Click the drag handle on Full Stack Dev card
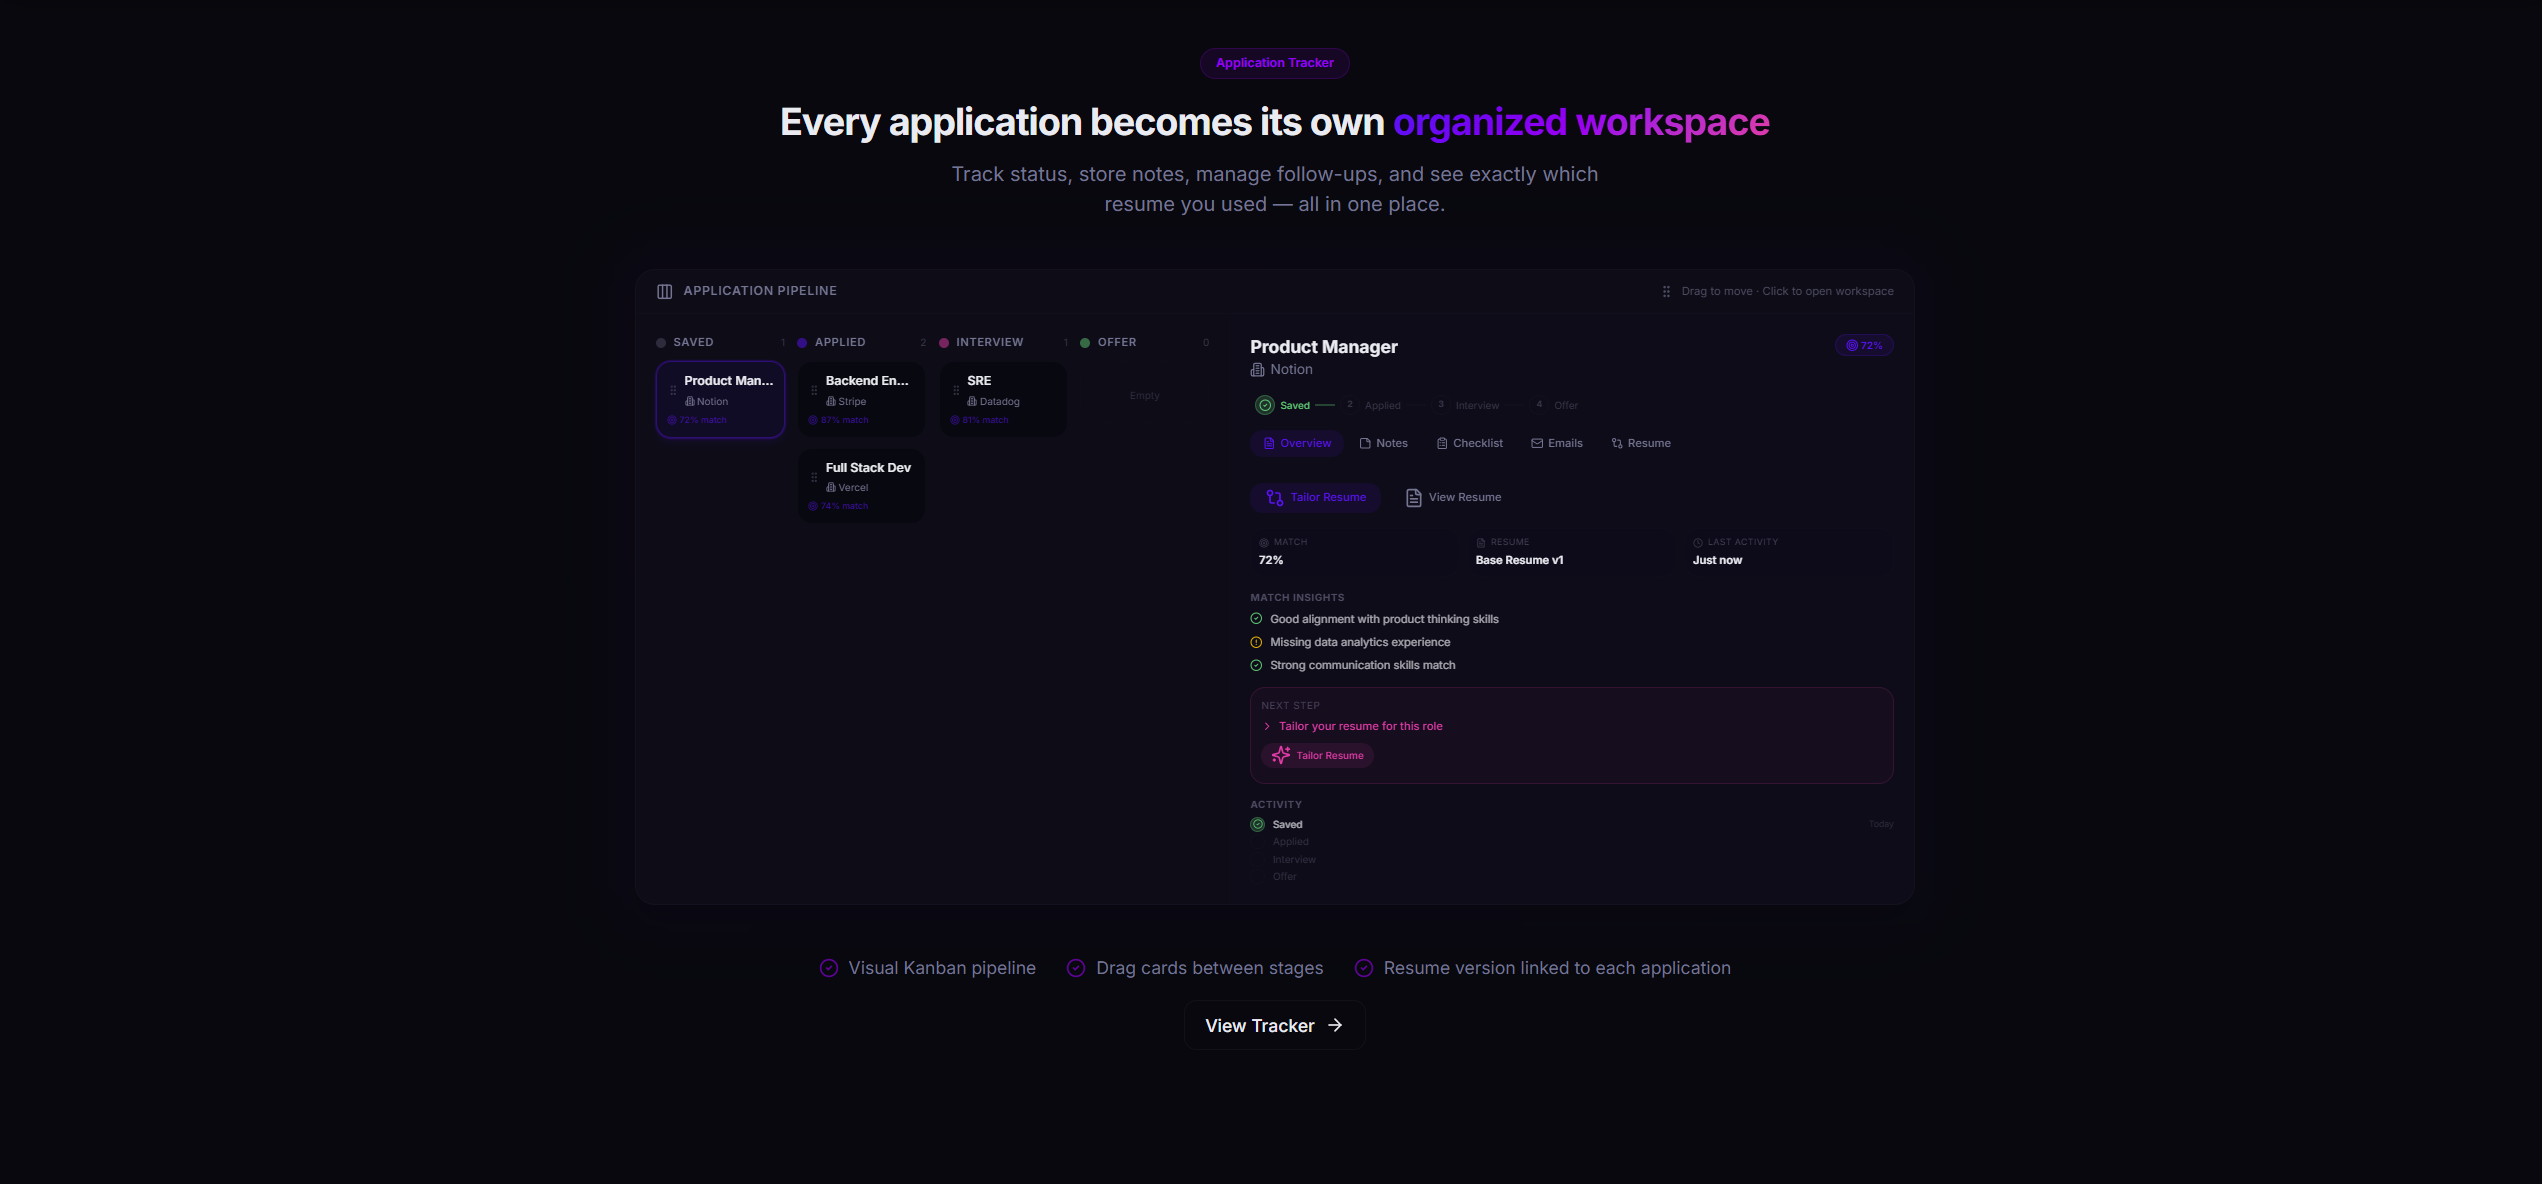This screenshot has height=1184, width=2542. tap(814, 478)
